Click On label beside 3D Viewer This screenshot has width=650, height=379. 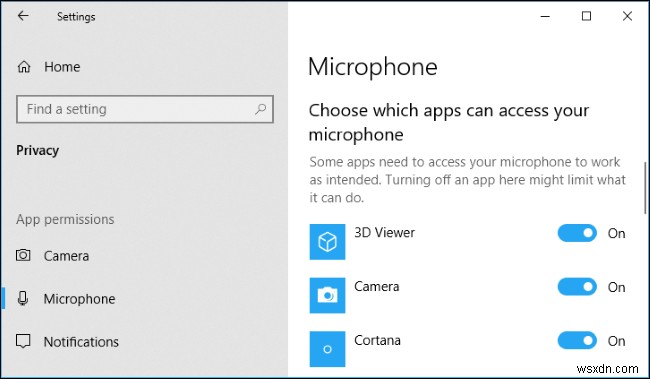(616, 233)
